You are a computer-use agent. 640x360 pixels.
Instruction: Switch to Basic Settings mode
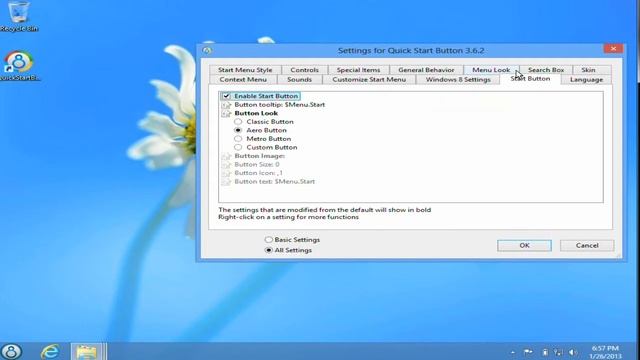(x=268, y=240)
